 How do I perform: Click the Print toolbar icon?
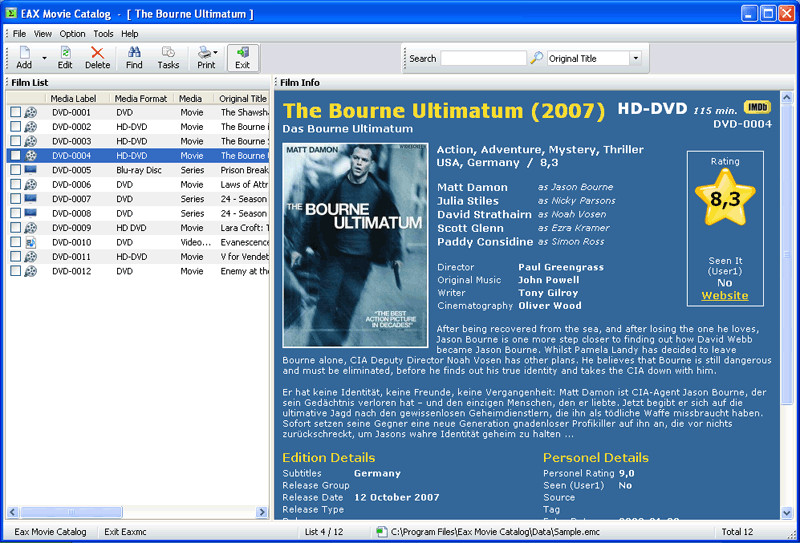point(207,58)
